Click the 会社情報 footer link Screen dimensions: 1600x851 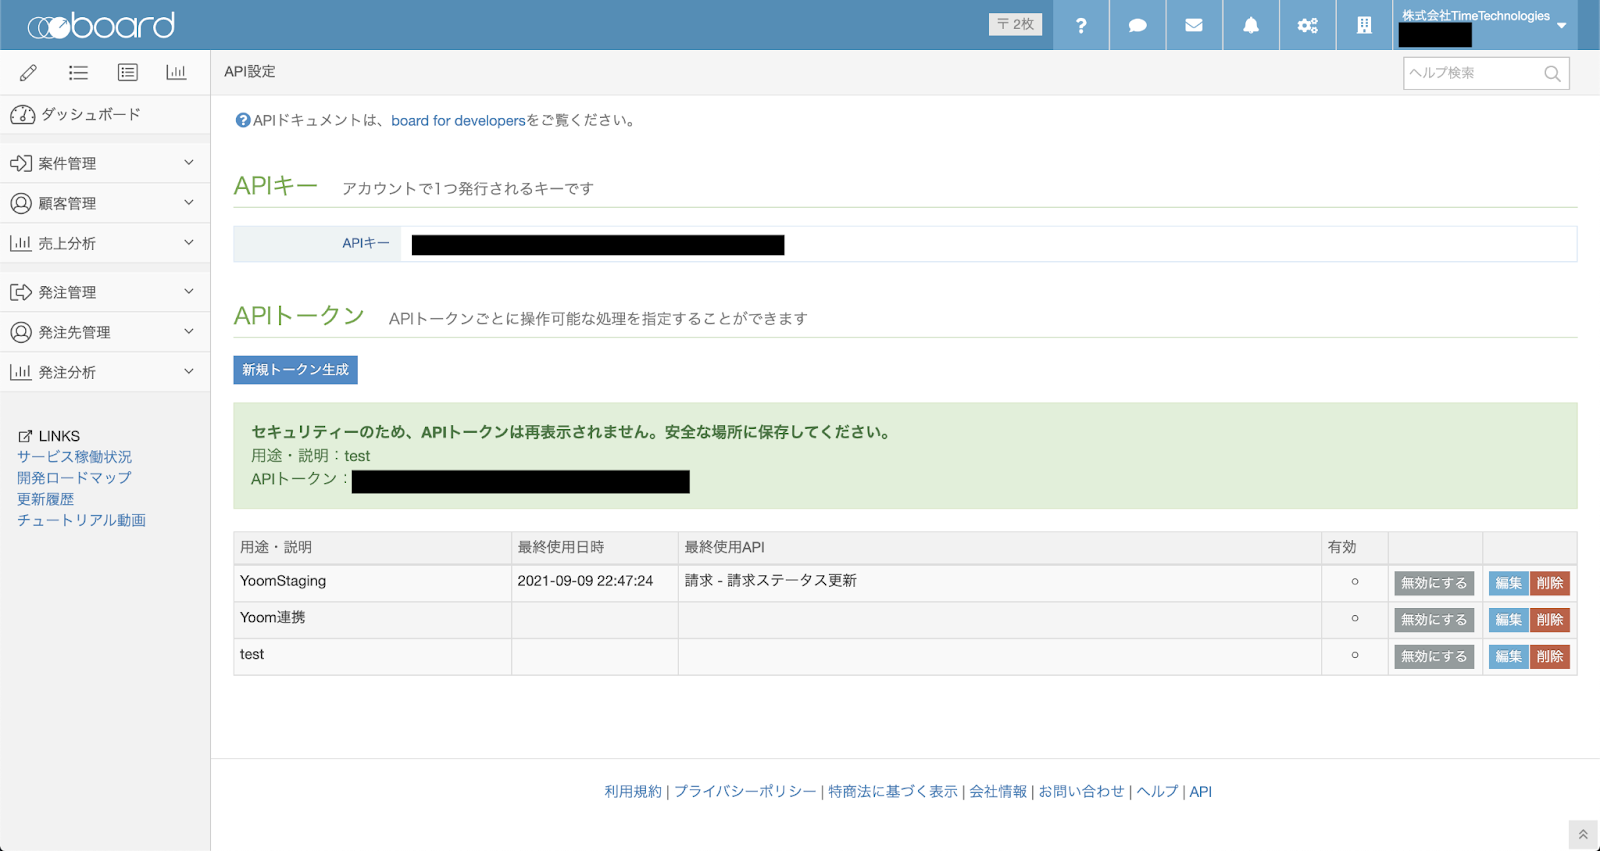tap(998, 791)
